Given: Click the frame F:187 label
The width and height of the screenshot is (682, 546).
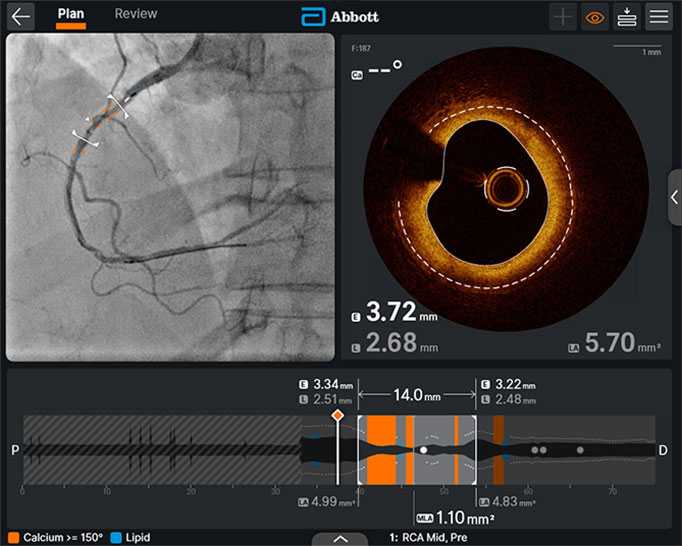Looking at the screenshot, I should tap(361, 49).
